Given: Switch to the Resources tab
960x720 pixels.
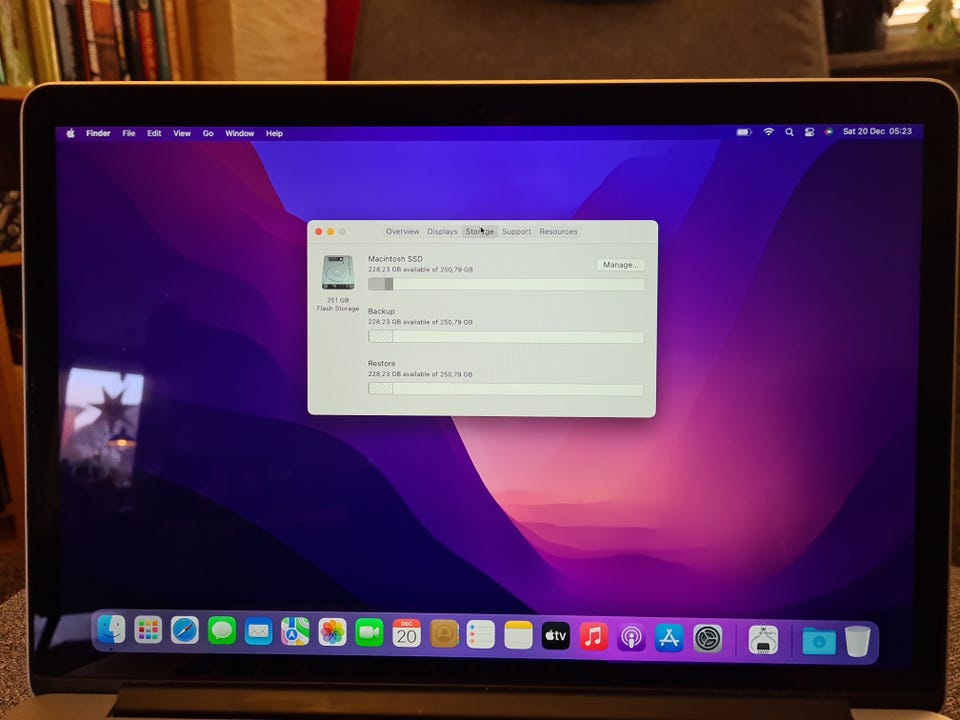Looking at the screenshot, I should tap(558, 231).
